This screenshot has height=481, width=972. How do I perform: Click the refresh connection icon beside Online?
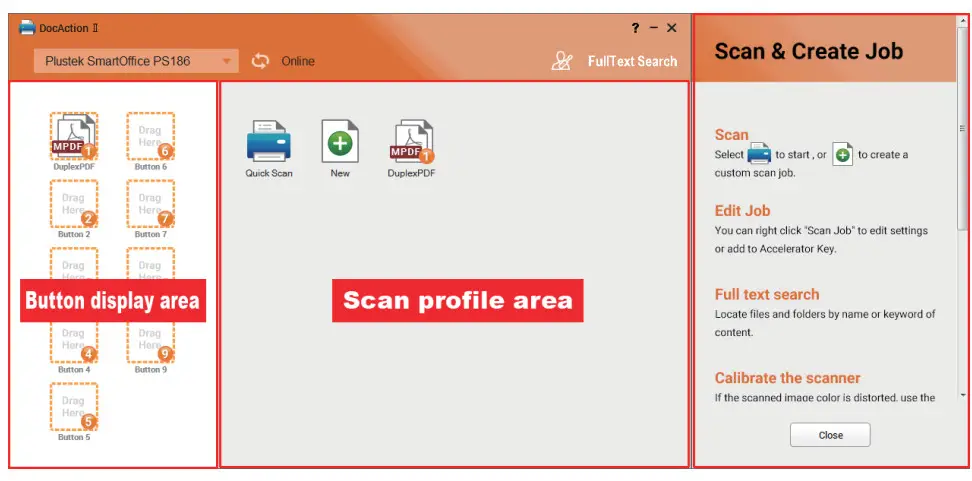(260, 61)
